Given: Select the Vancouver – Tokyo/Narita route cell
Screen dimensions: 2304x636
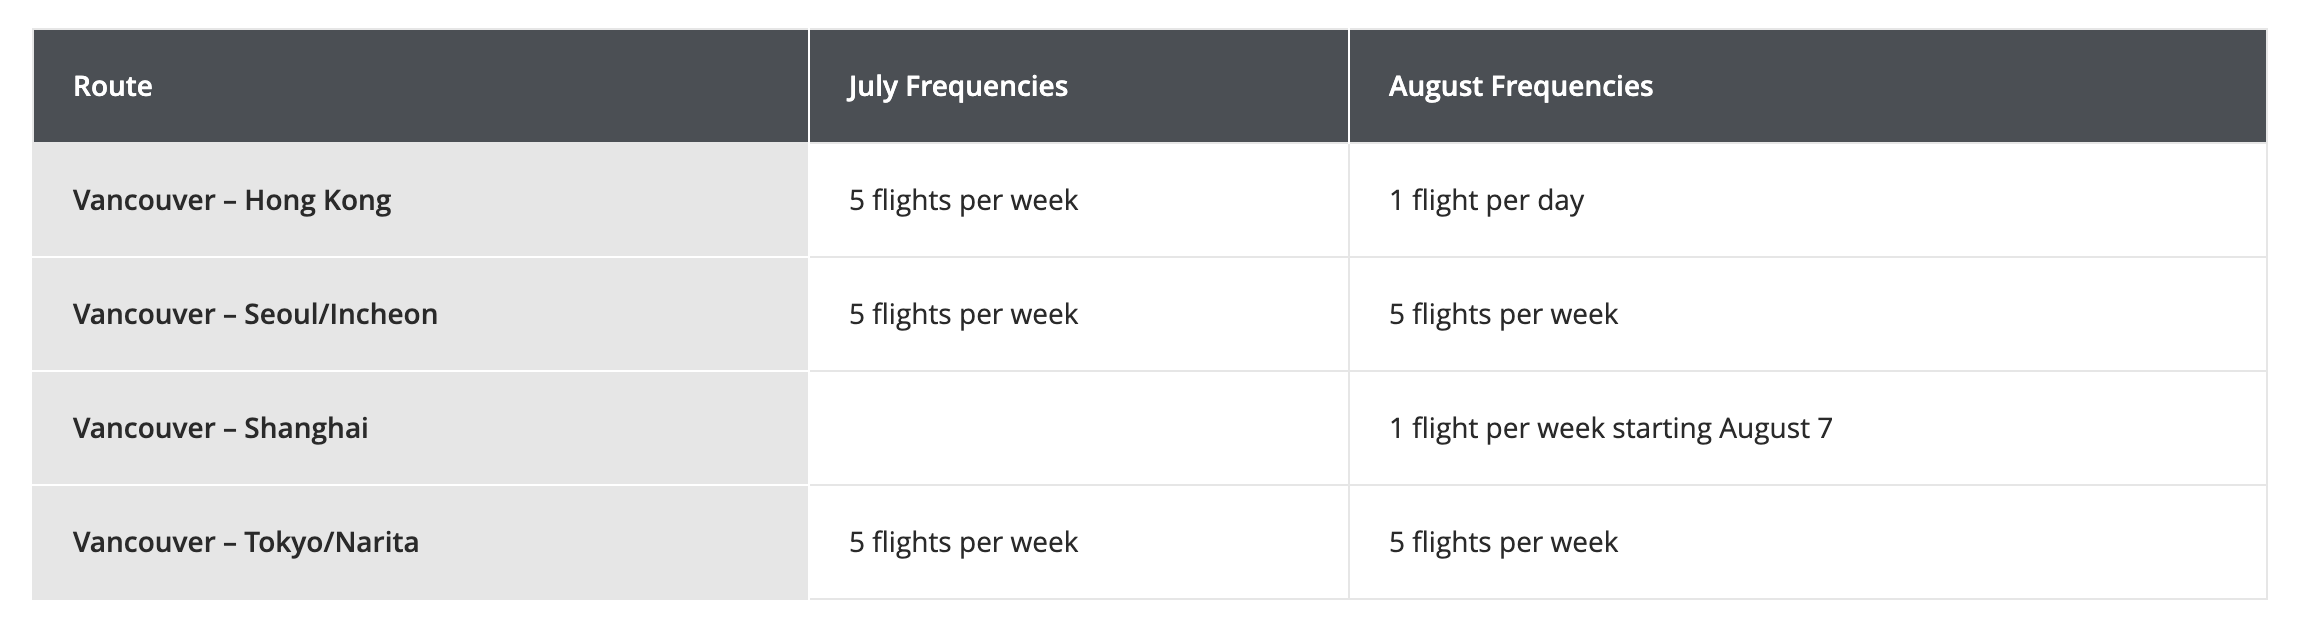Looking at the screenshot, I should 420,542.
